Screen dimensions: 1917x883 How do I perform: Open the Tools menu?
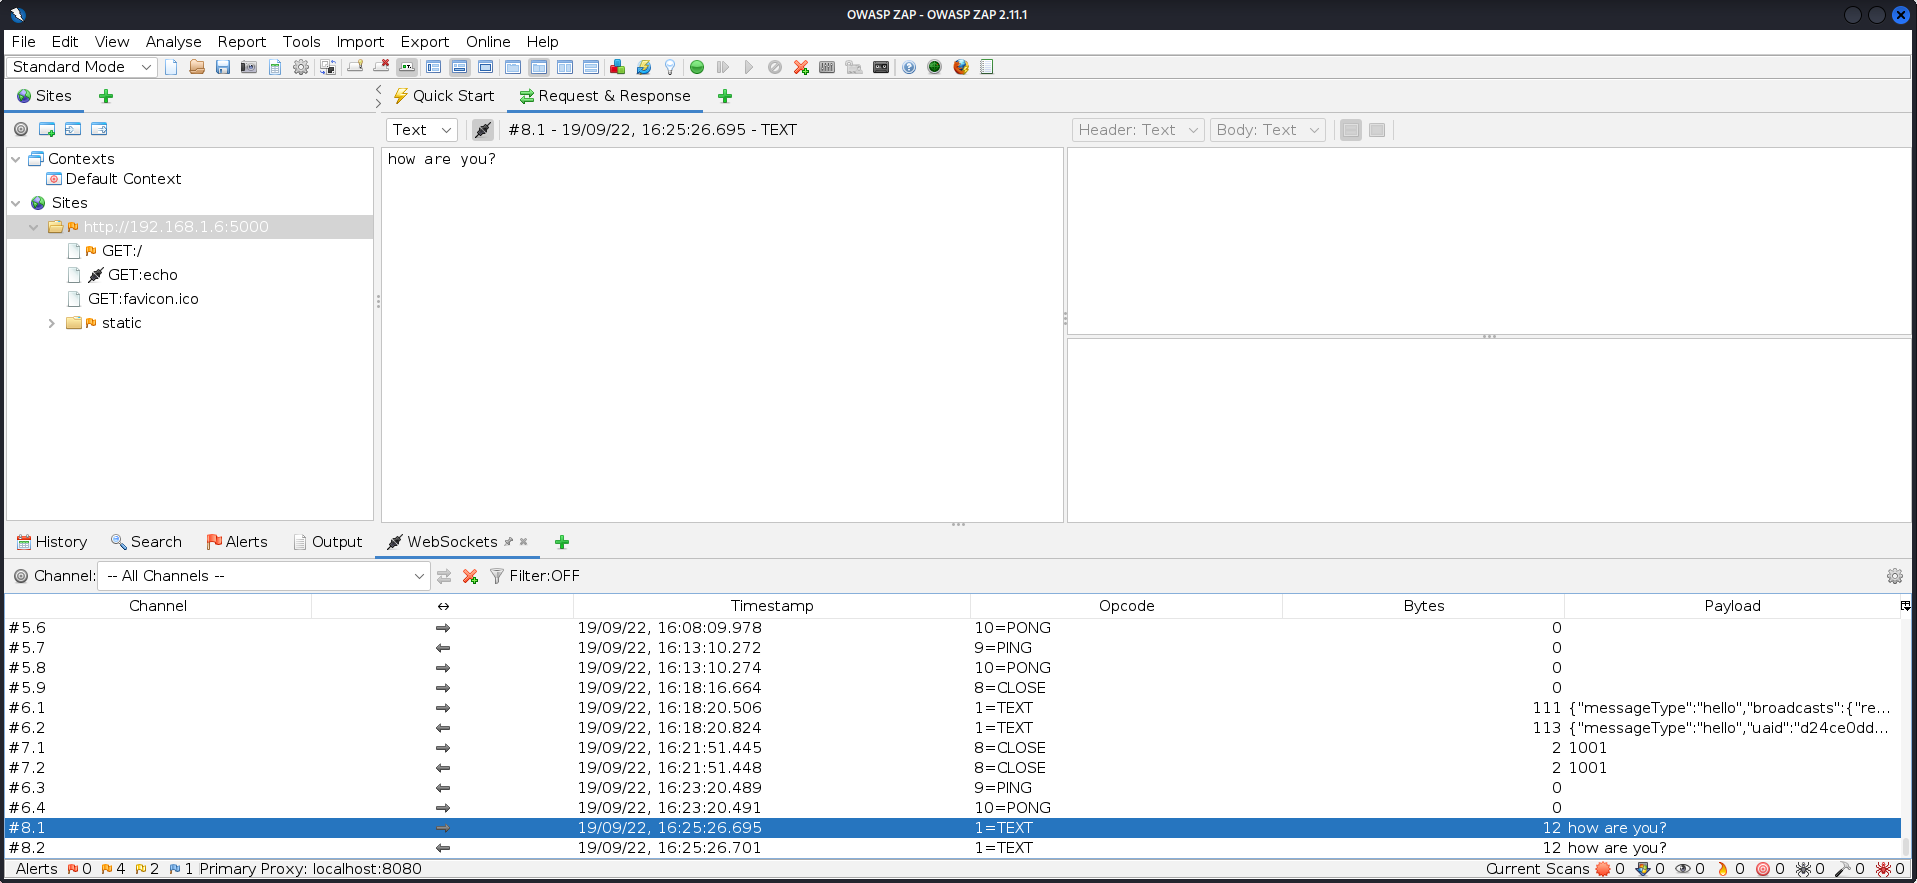coord(301,42)
